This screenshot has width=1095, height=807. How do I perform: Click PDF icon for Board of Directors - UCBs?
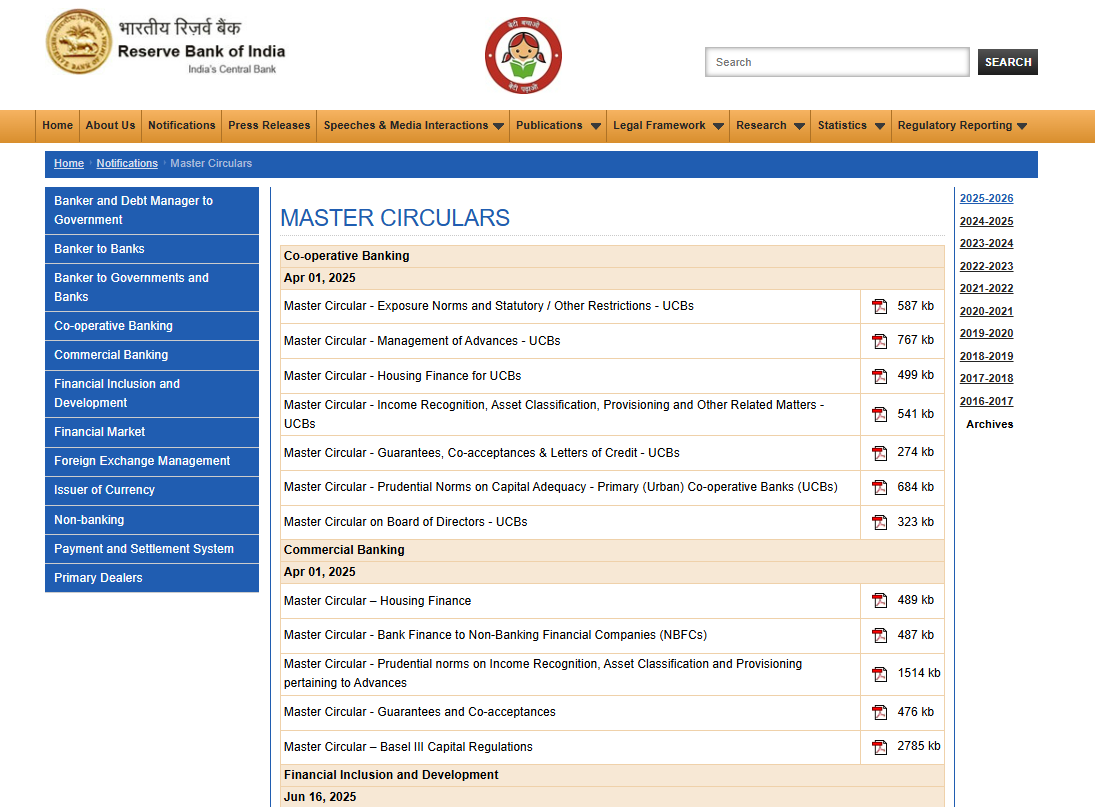(879, 522)
